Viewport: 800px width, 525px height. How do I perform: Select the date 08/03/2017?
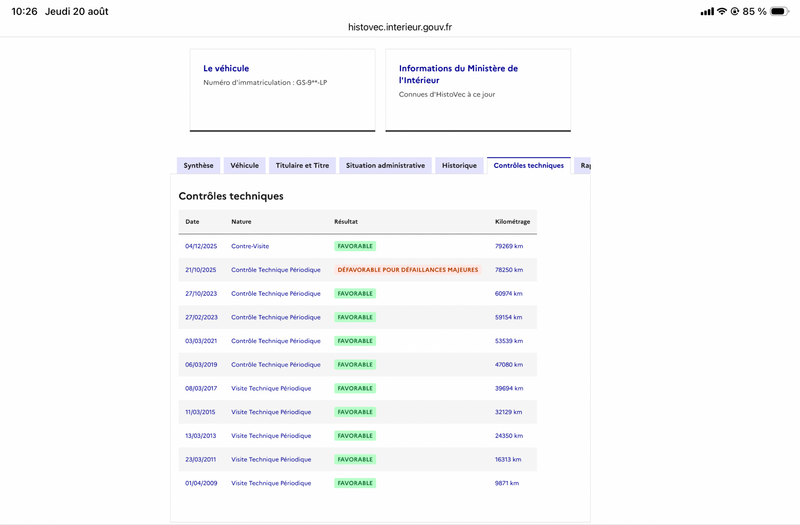[x=201, y=388]
